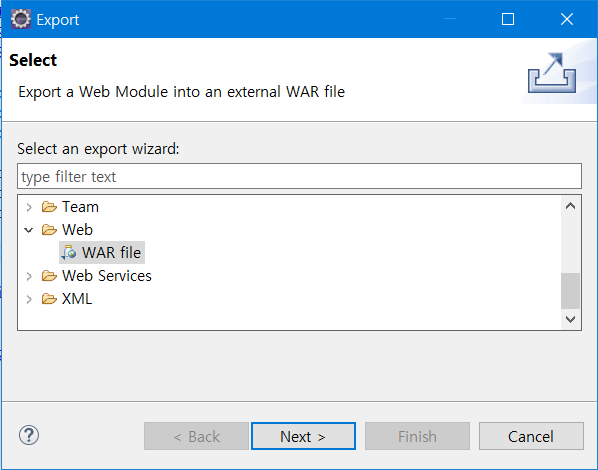The image size is (598, 470).
Task: Collapse the Web category
Action: 29,230
